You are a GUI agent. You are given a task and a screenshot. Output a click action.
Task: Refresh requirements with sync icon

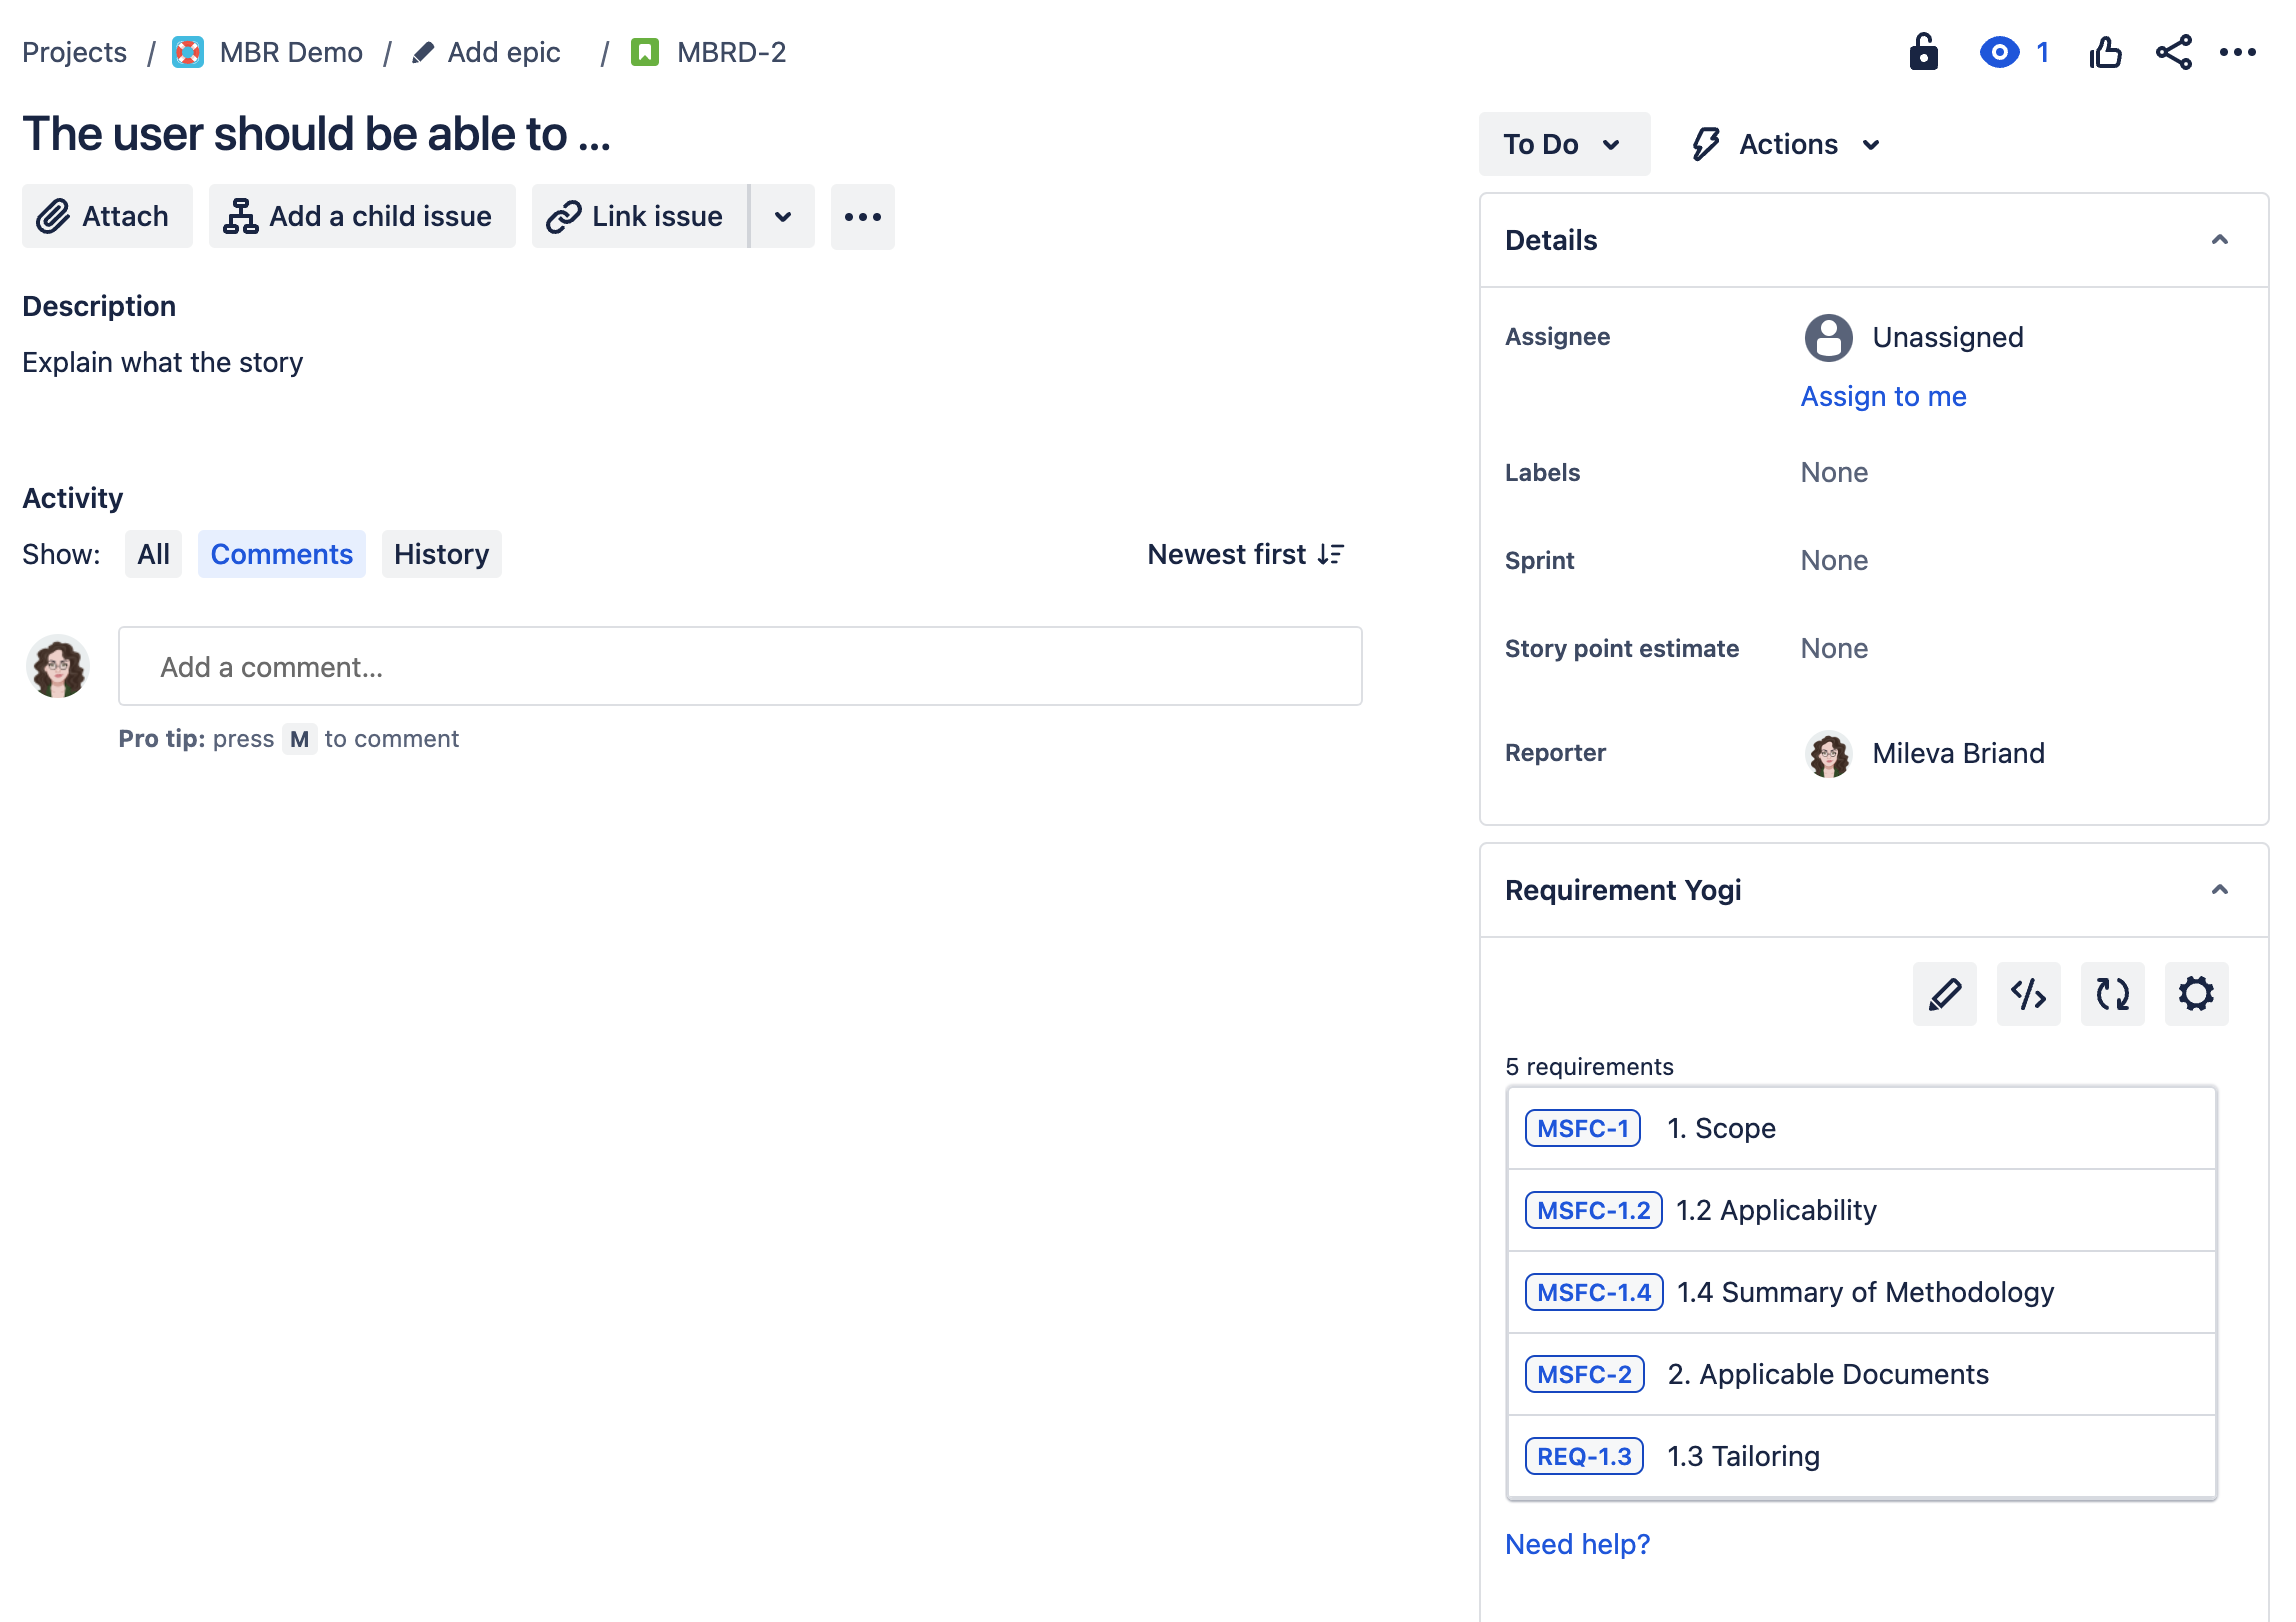pyautogui.click(x=2112, y=993)
